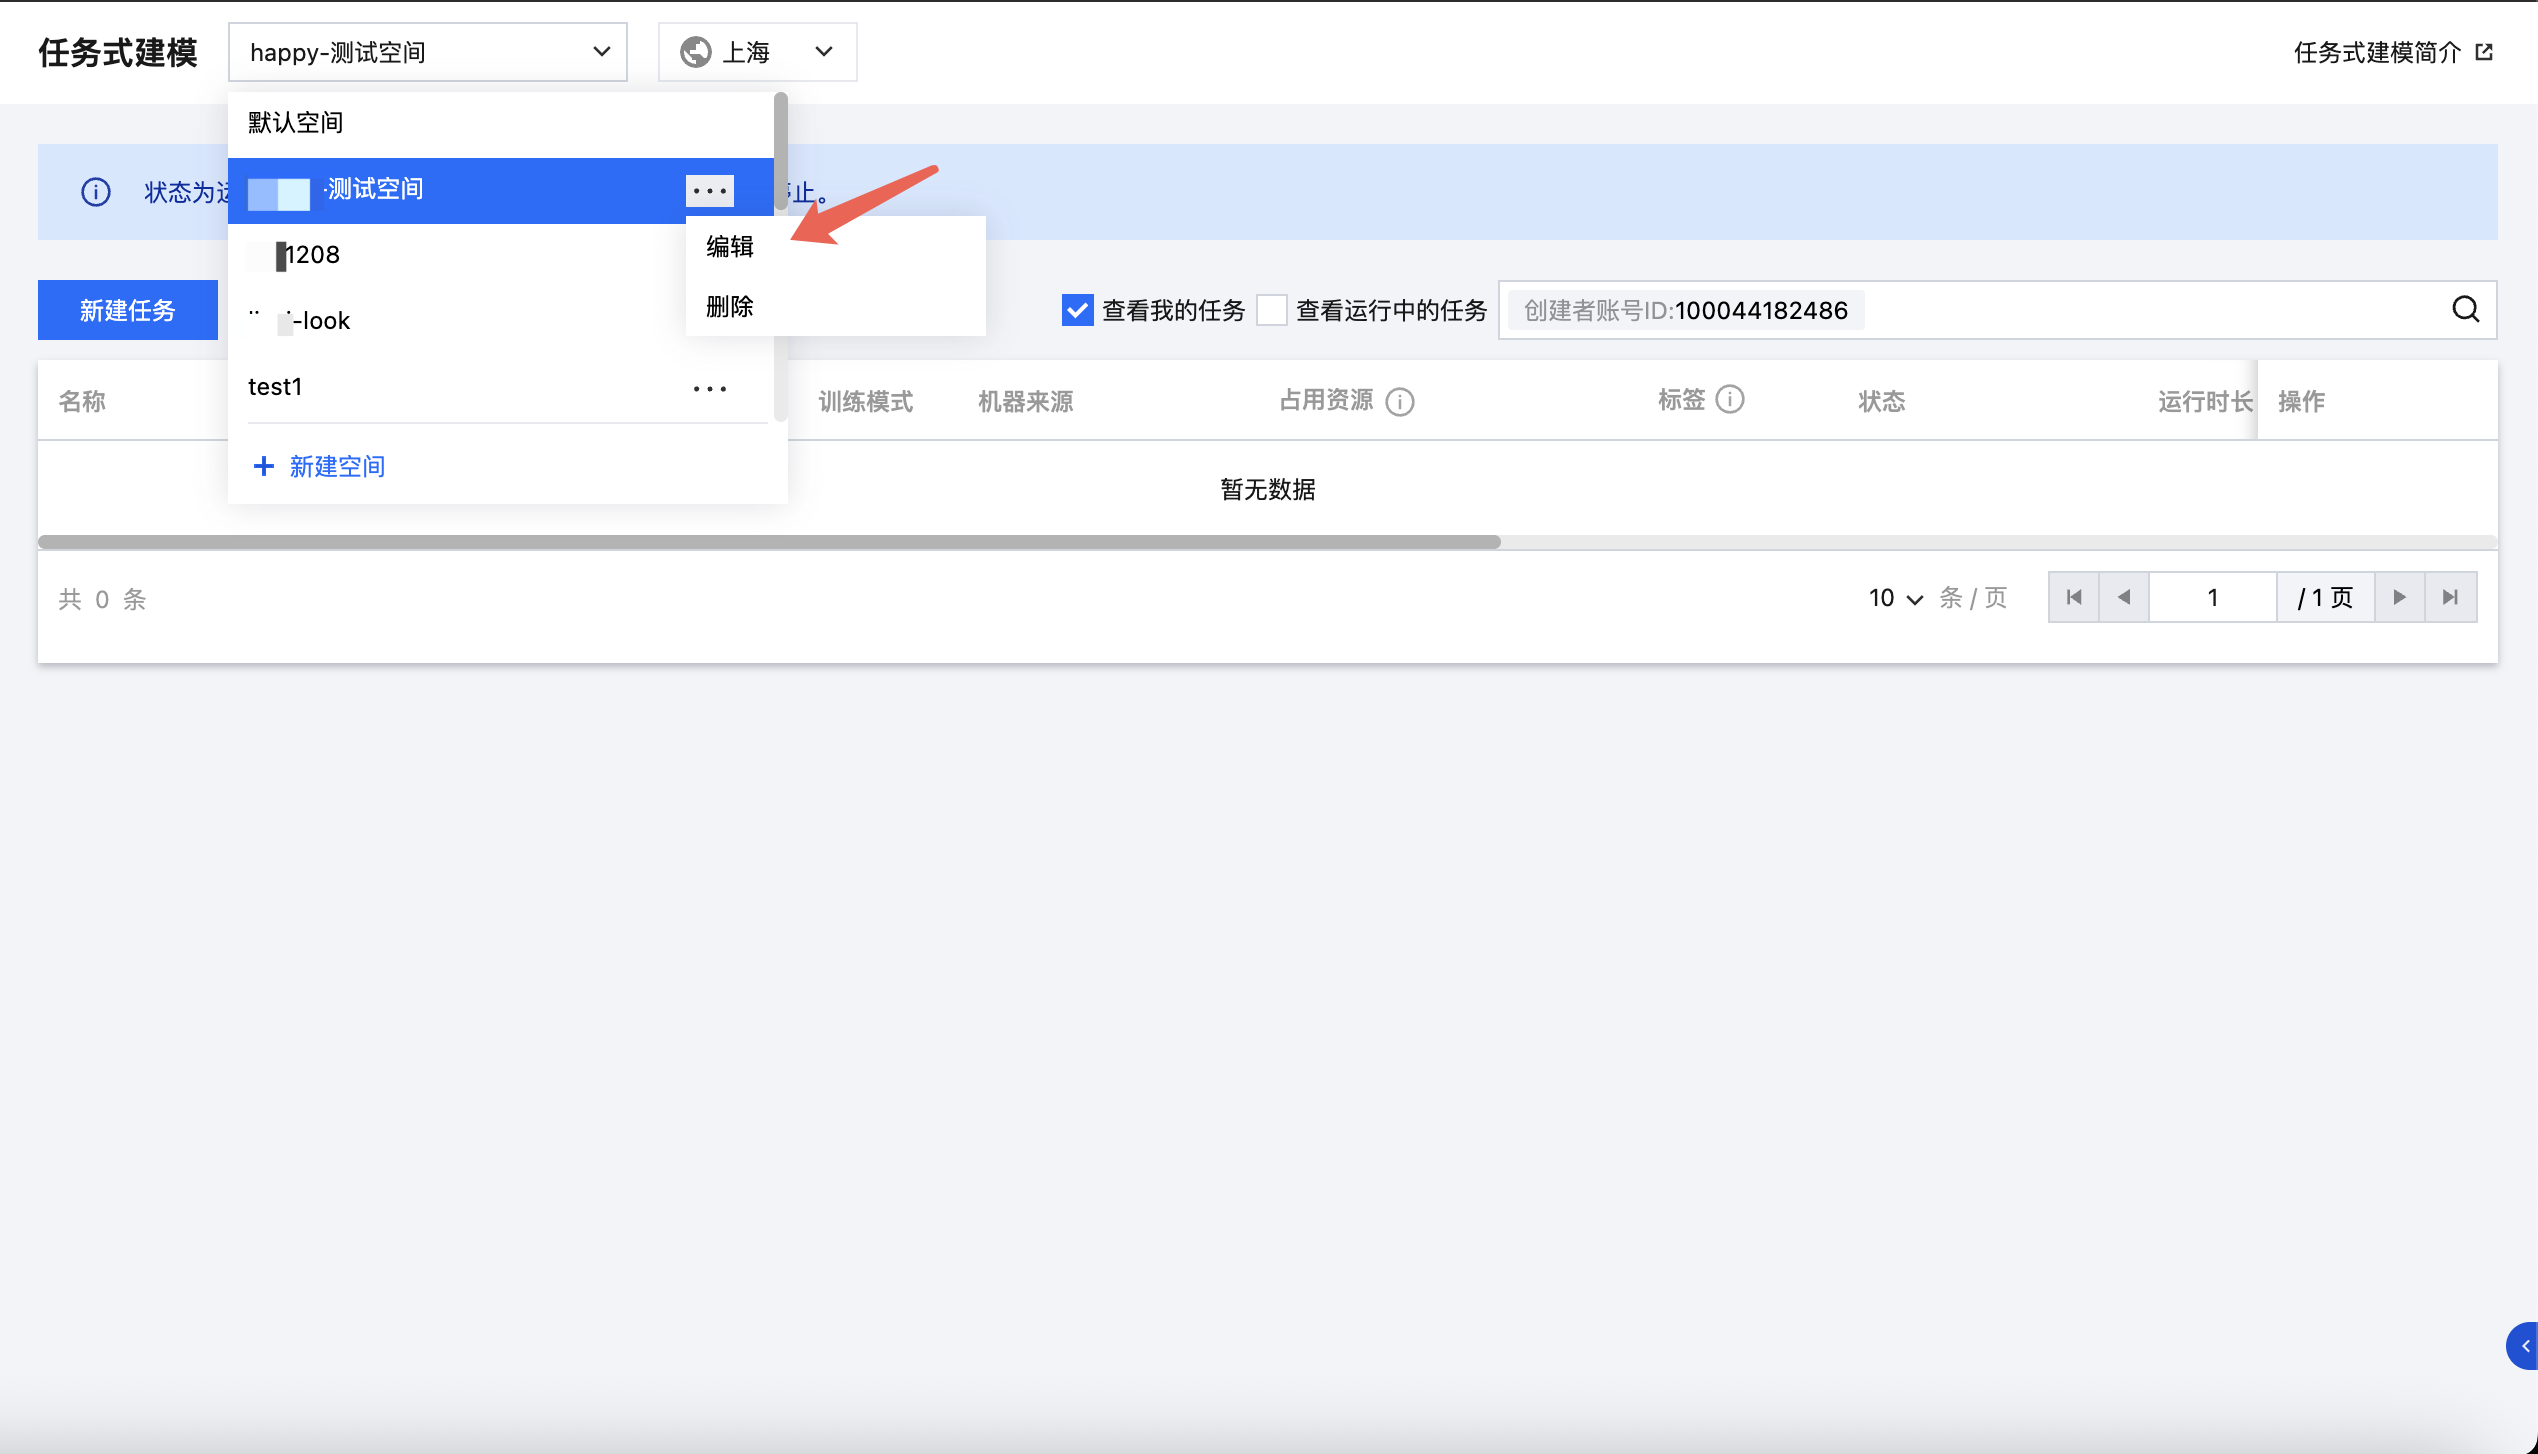The width and height of the screenshot is (2538, 1454).
Task: Select 默认空间 in the workspace list
Action: [296, 122]
